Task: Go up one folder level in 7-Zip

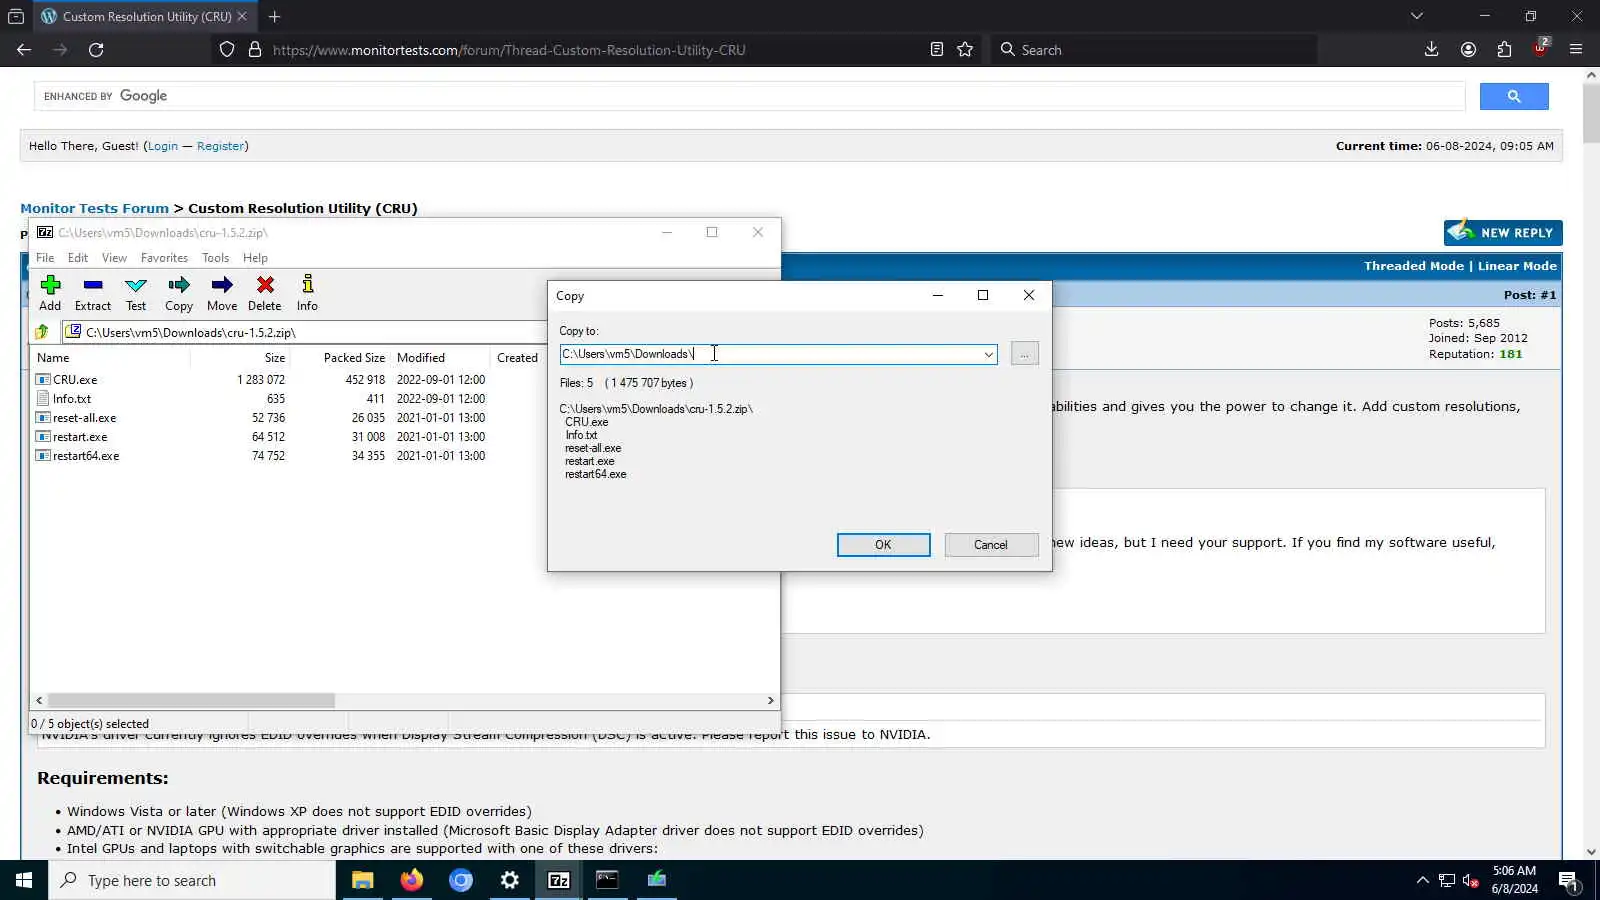Action: click(x=42, y=332)
